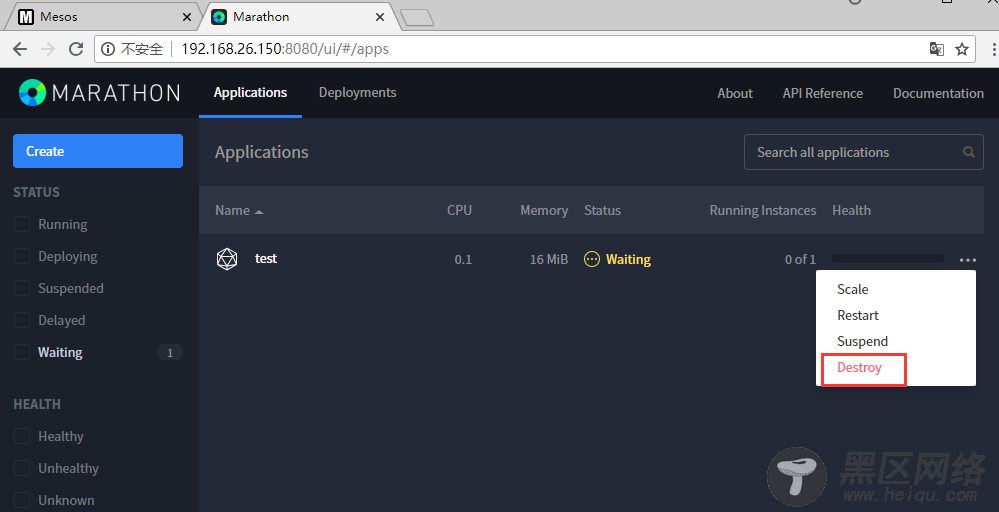Click the test app polyhedron icon
This screenshot has height=512, width=999.
pos(227,259)
